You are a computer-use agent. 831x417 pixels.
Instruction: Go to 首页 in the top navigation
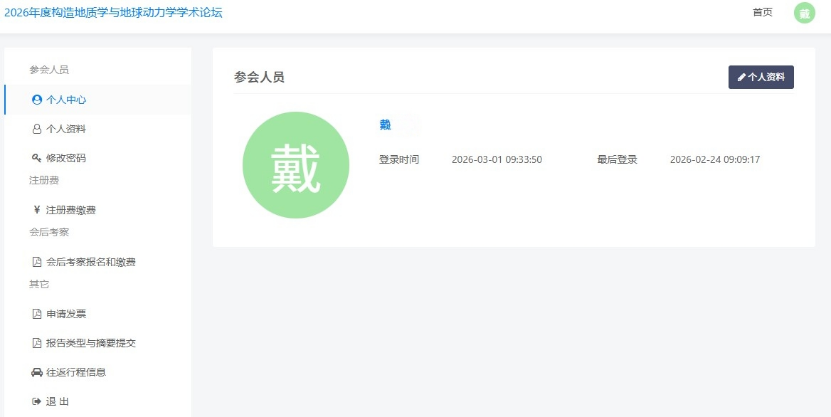point(762,13)
